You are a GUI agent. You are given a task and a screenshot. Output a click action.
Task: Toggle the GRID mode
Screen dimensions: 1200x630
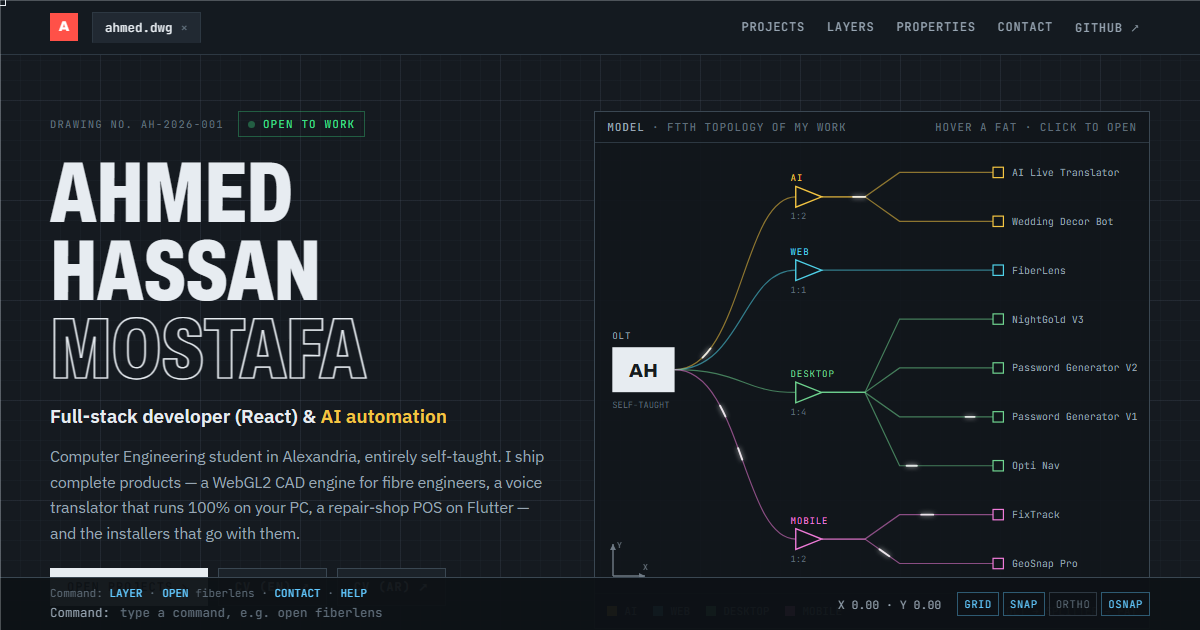[978, 604]
